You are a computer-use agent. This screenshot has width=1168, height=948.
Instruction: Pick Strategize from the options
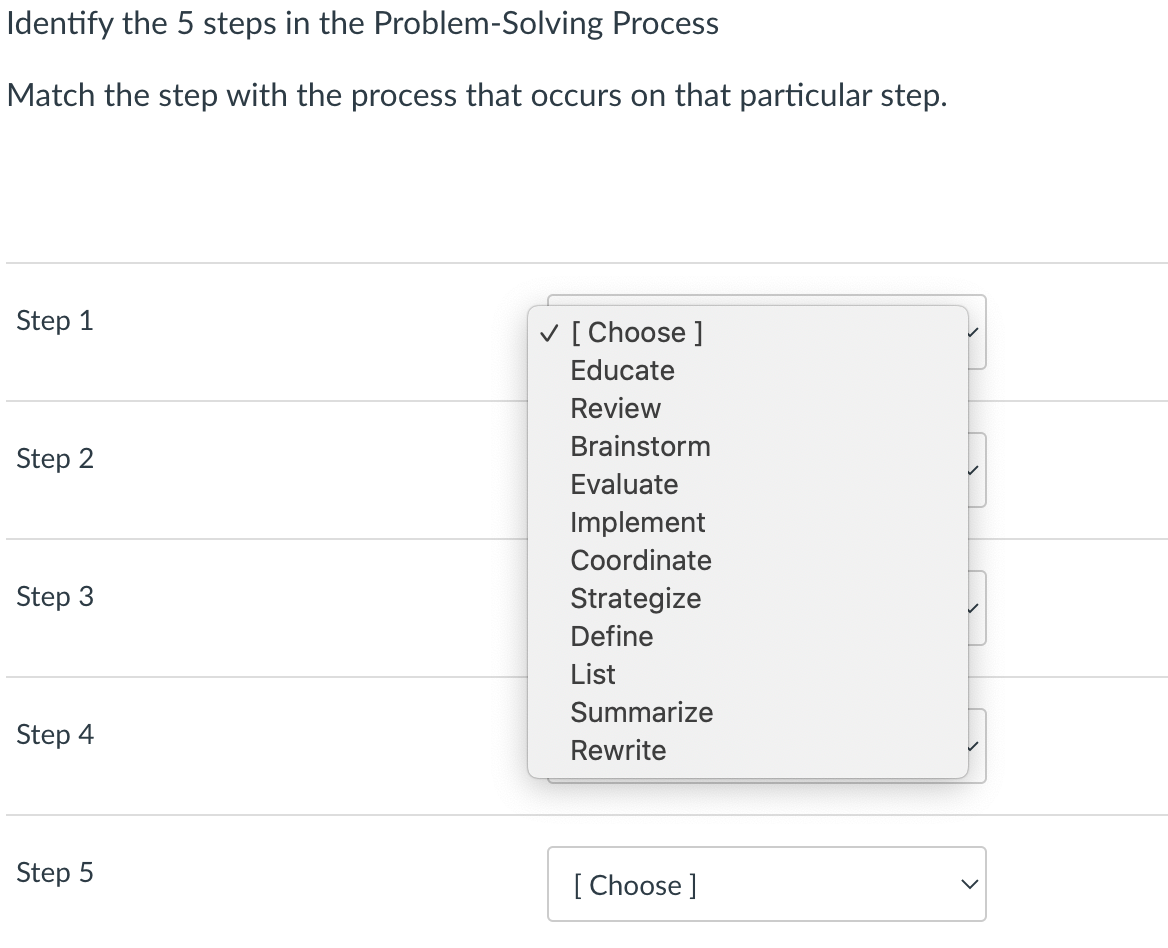[x=635, y=598]
